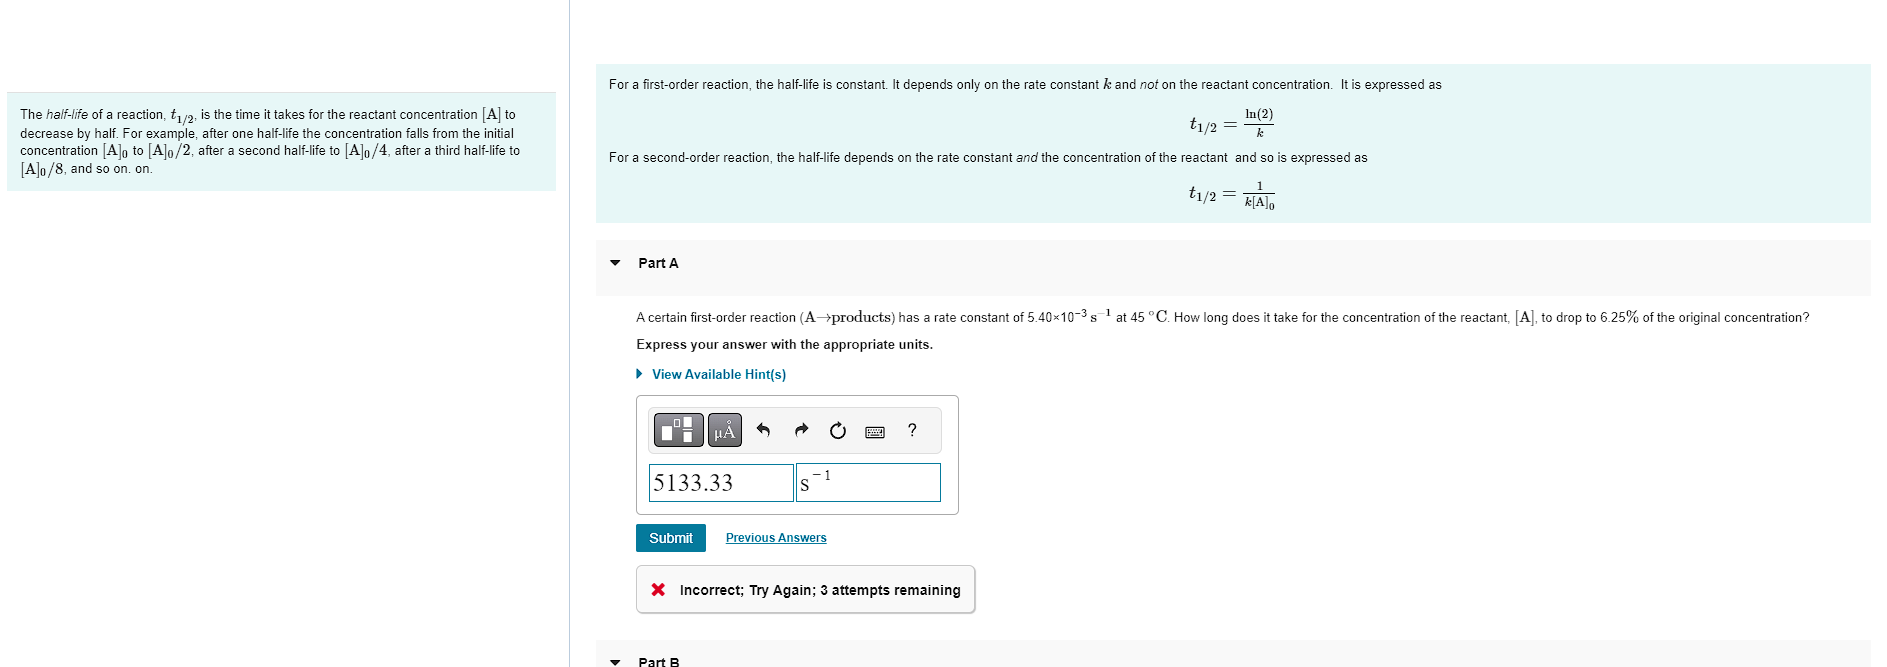The image size is (1887, 667).
Task: Click the question mark help icon
Action: [x=911, y=430]
